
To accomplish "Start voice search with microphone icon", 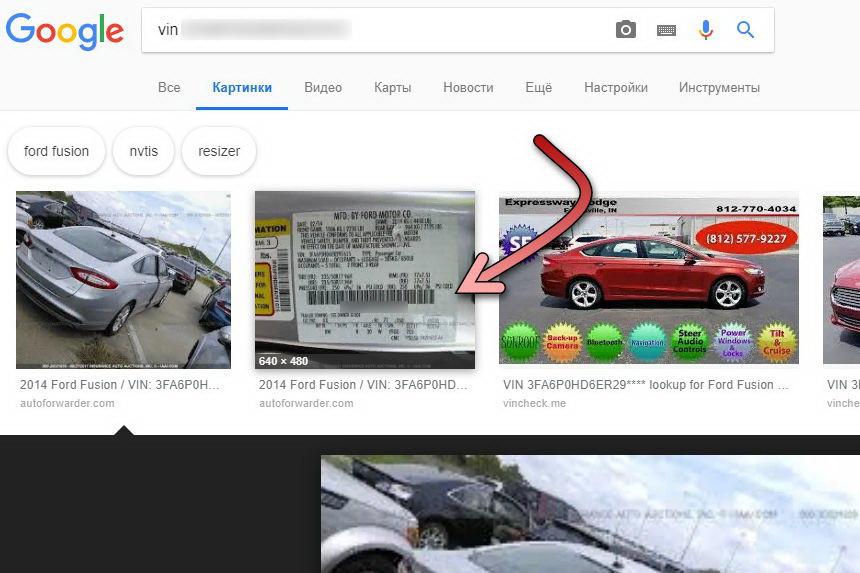I will click(x=706, y=30).
